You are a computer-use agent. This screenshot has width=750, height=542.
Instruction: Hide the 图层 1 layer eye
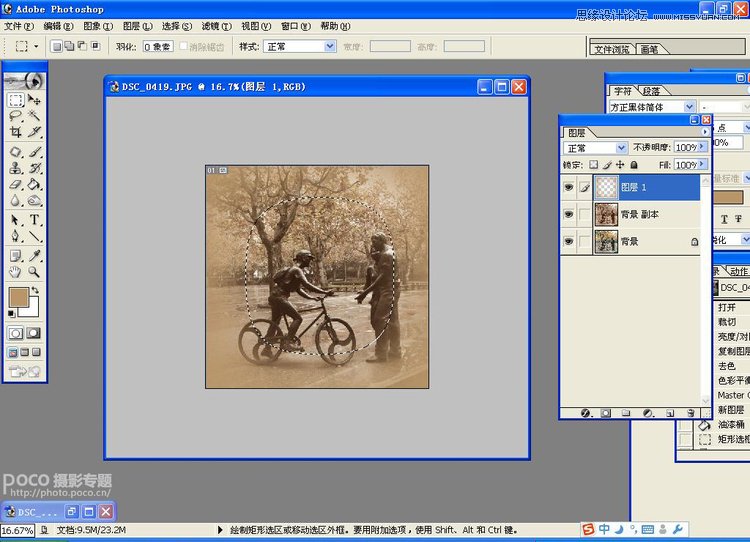coord(568,188)
